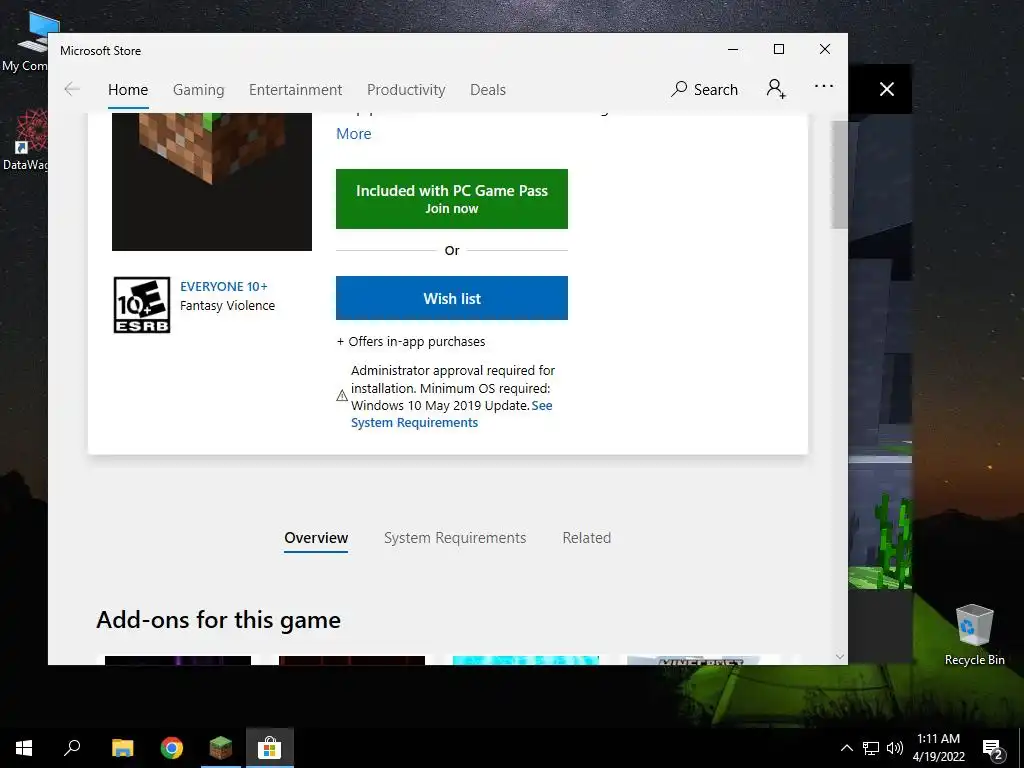
Task: Click Included with PC Game Pass button
Action: tap(452, 199)
